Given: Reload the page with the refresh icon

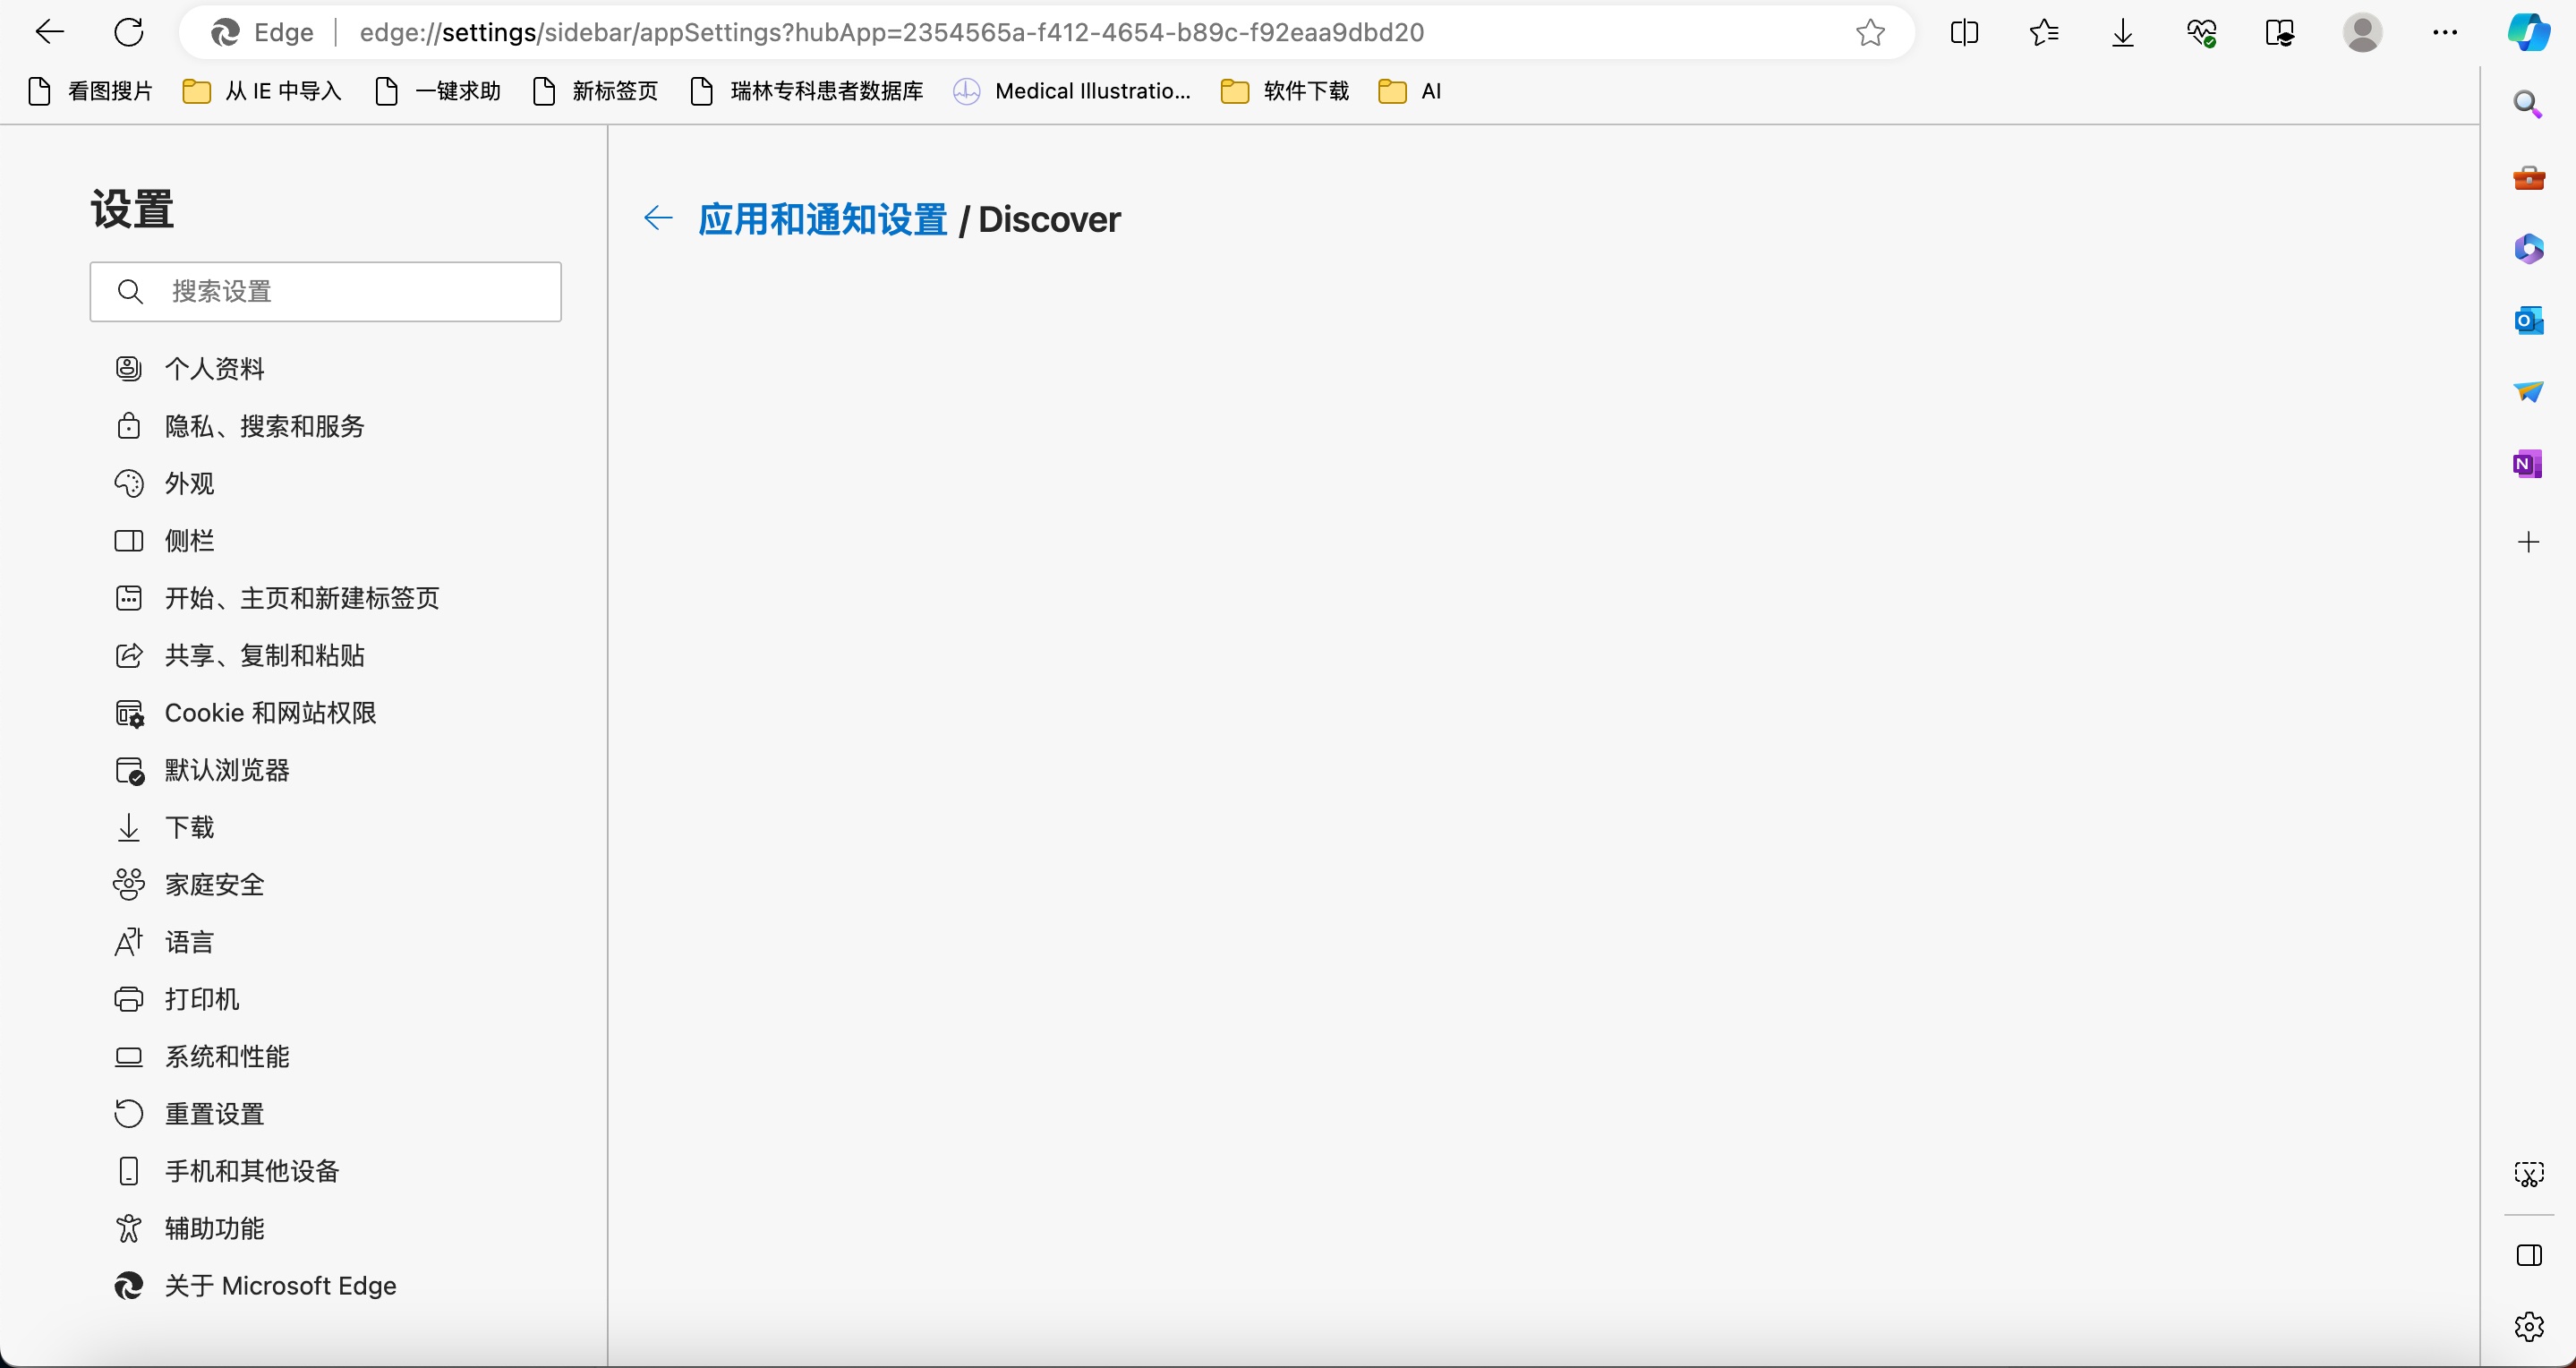Looking at the screenshot, I should (129, 32).
